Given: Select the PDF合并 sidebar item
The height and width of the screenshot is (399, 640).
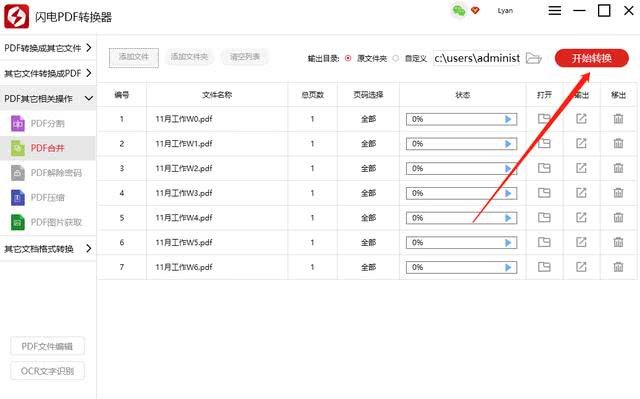Looking at the screenshot, I should (47, 148).
